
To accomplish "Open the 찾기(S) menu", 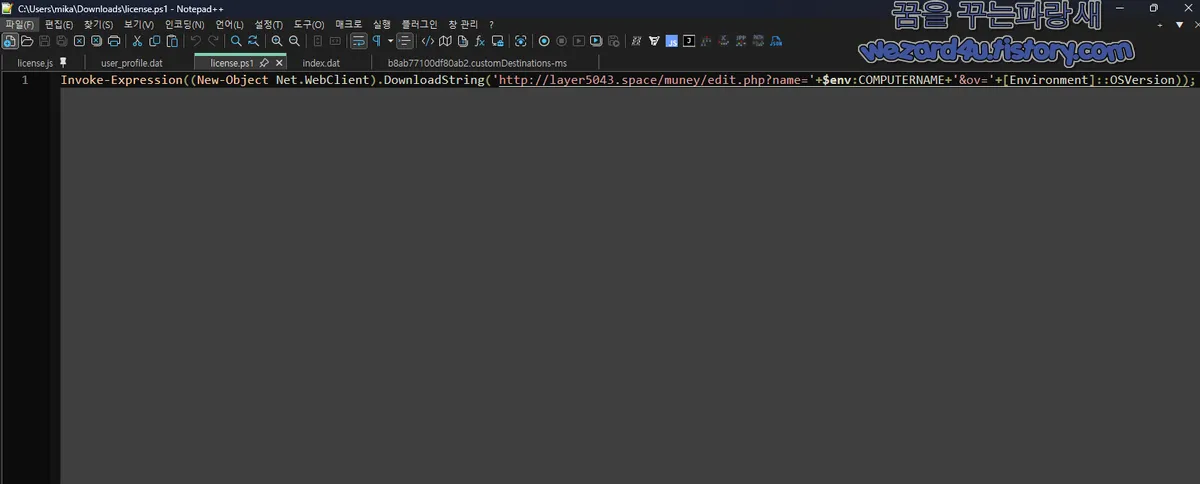I will [98, 24].
